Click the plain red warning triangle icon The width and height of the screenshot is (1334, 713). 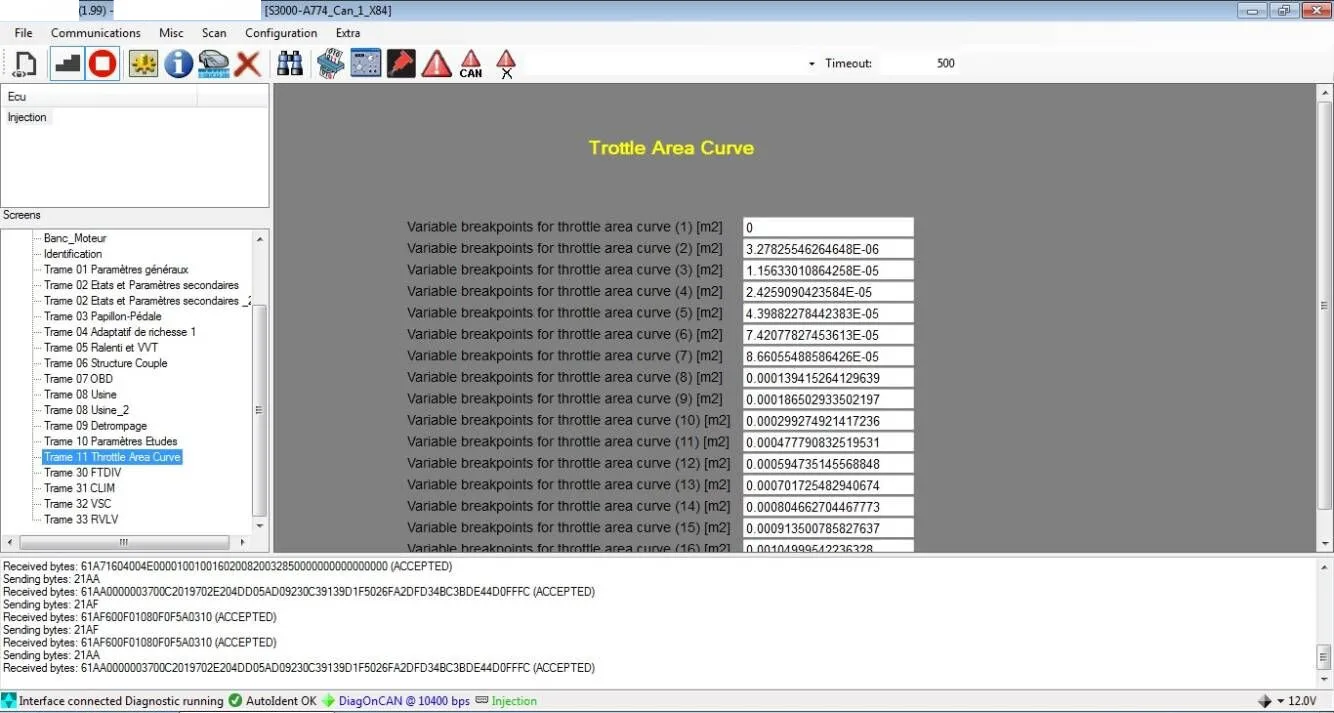point(436,64)
